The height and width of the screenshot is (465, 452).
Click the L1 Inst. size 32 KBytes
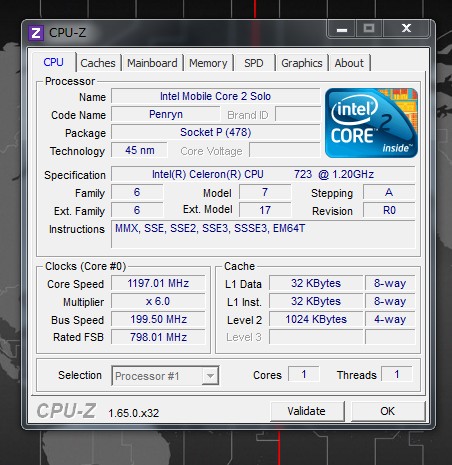point(316,301)
